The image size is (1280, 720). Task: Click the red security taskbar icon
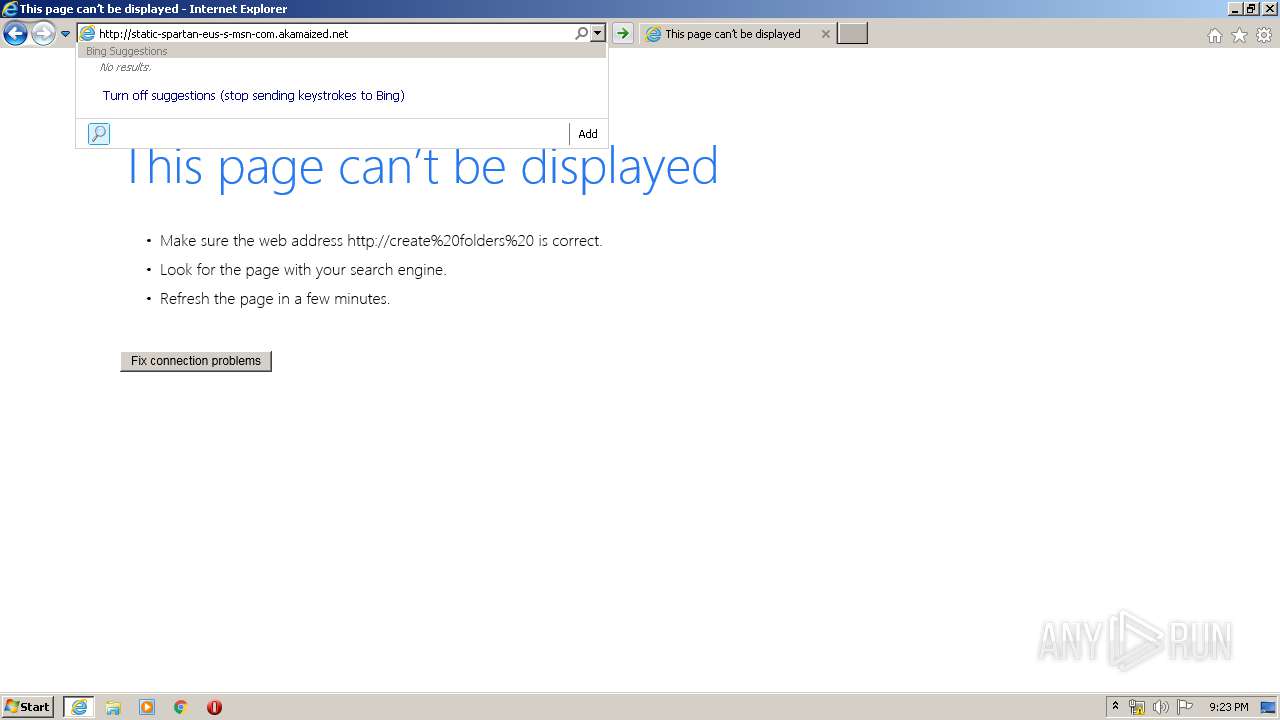pyautogui.click(x=214, y=707)
